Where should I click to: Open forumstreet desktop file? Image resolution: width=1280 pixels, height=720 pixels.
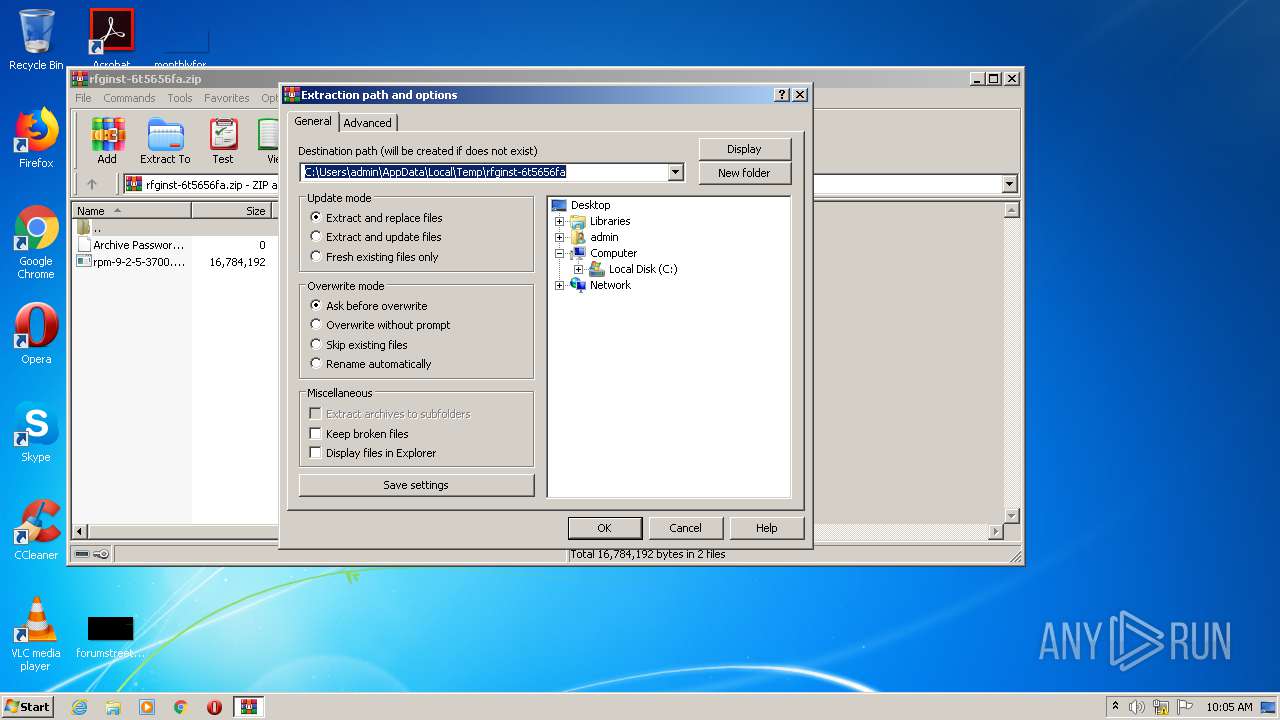tap(110, 638)
